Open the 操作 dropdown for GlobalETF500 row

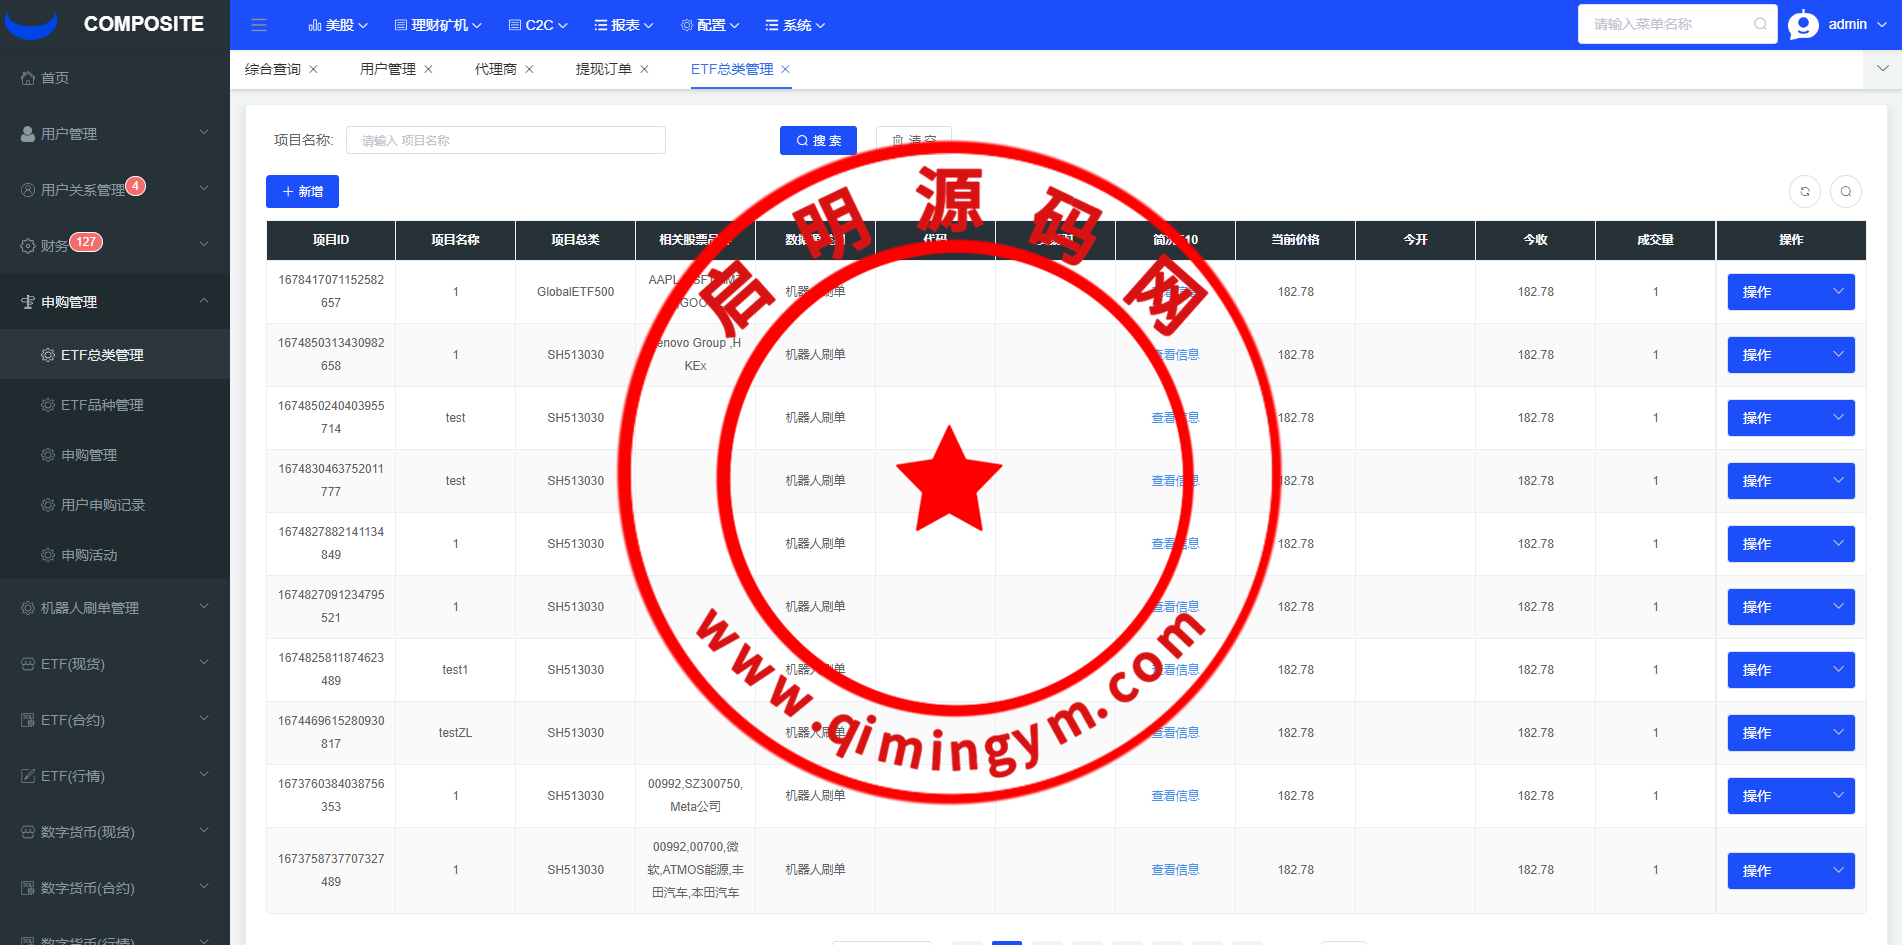(x=1790, y=292)
